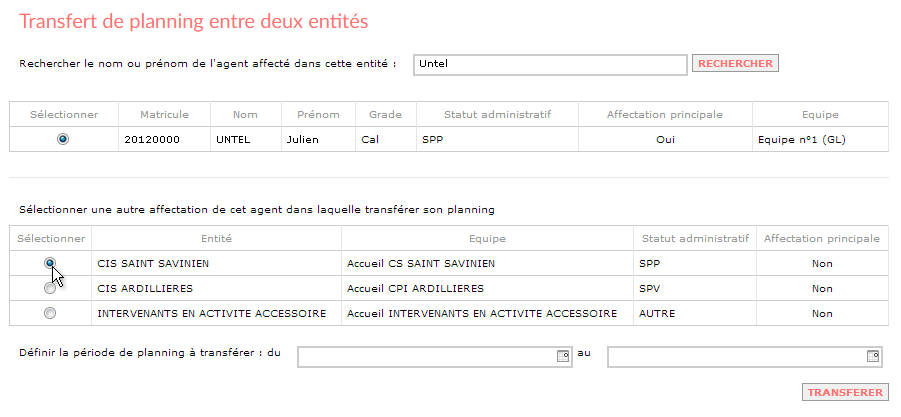Click the Julien first name cell
The width and height of the screenshot is (901, 417).
tap(318, 139)
